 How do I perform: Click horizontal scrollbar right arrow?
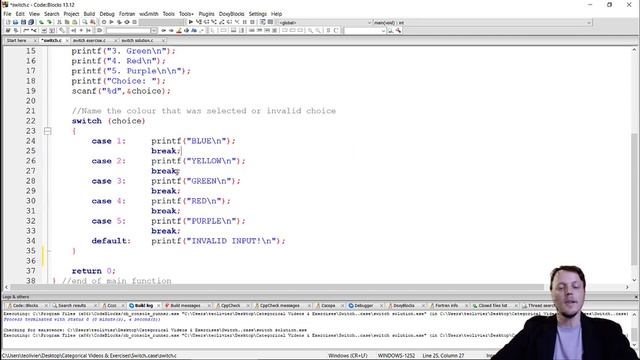[x=627, y=287]
